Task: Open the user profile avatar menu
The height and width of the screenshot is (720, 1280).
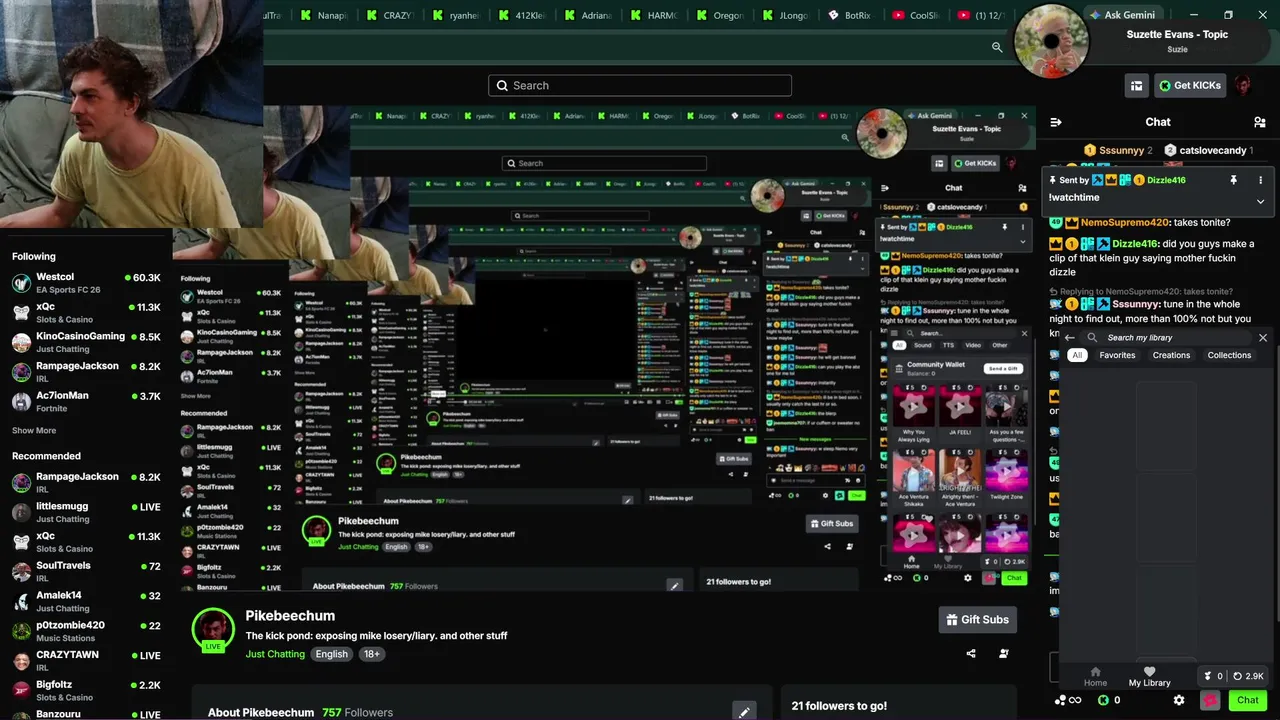Action: click(x=1243, y=85)
